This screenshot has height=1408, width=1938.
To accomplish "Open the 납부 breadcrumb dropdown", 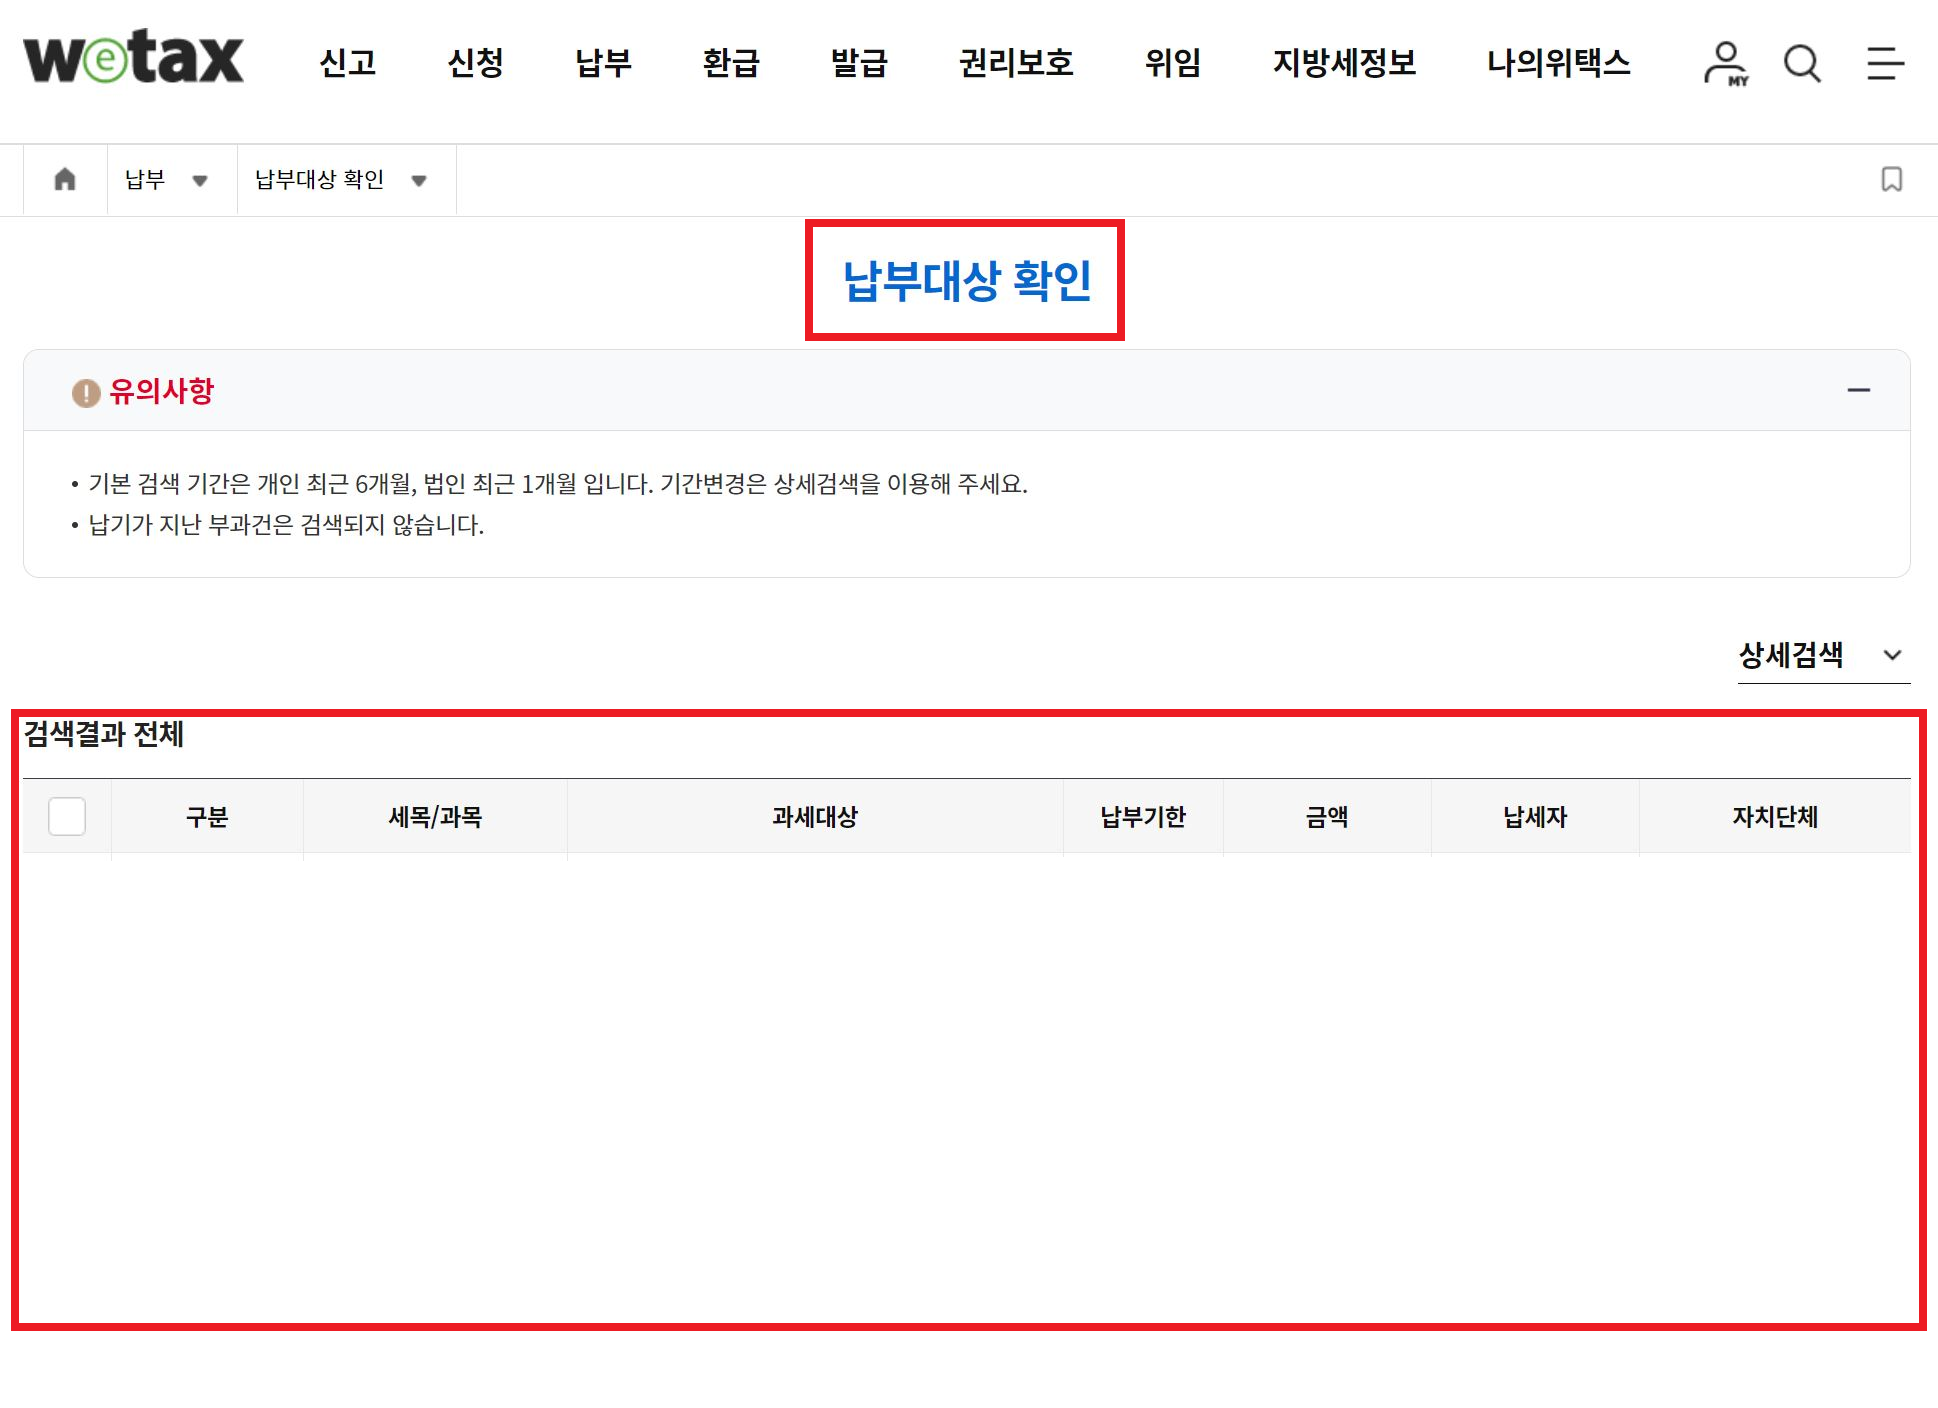I will [x=166, y=180].
